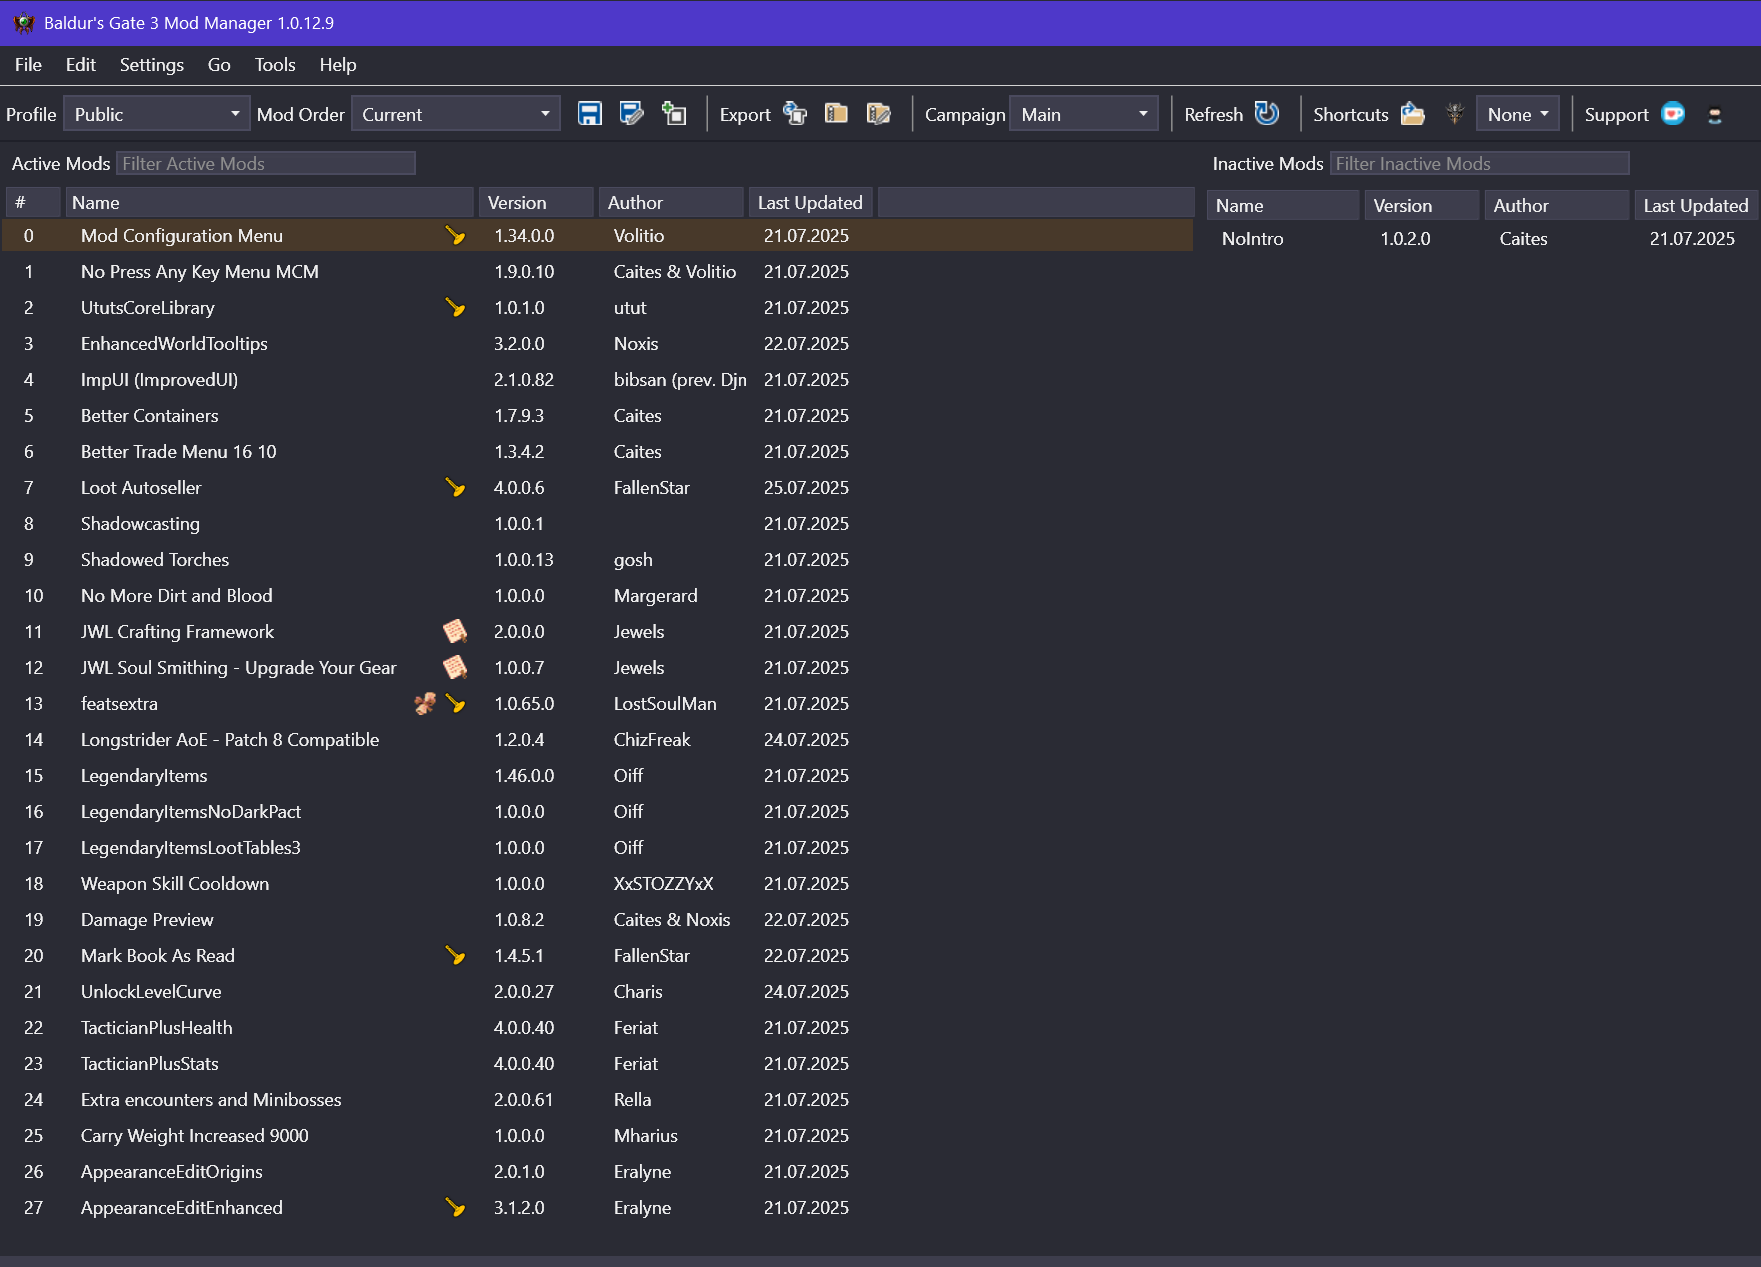
Task: Click the scroll icon on JWL Crafting Framework row
Action: pos(455,632)
